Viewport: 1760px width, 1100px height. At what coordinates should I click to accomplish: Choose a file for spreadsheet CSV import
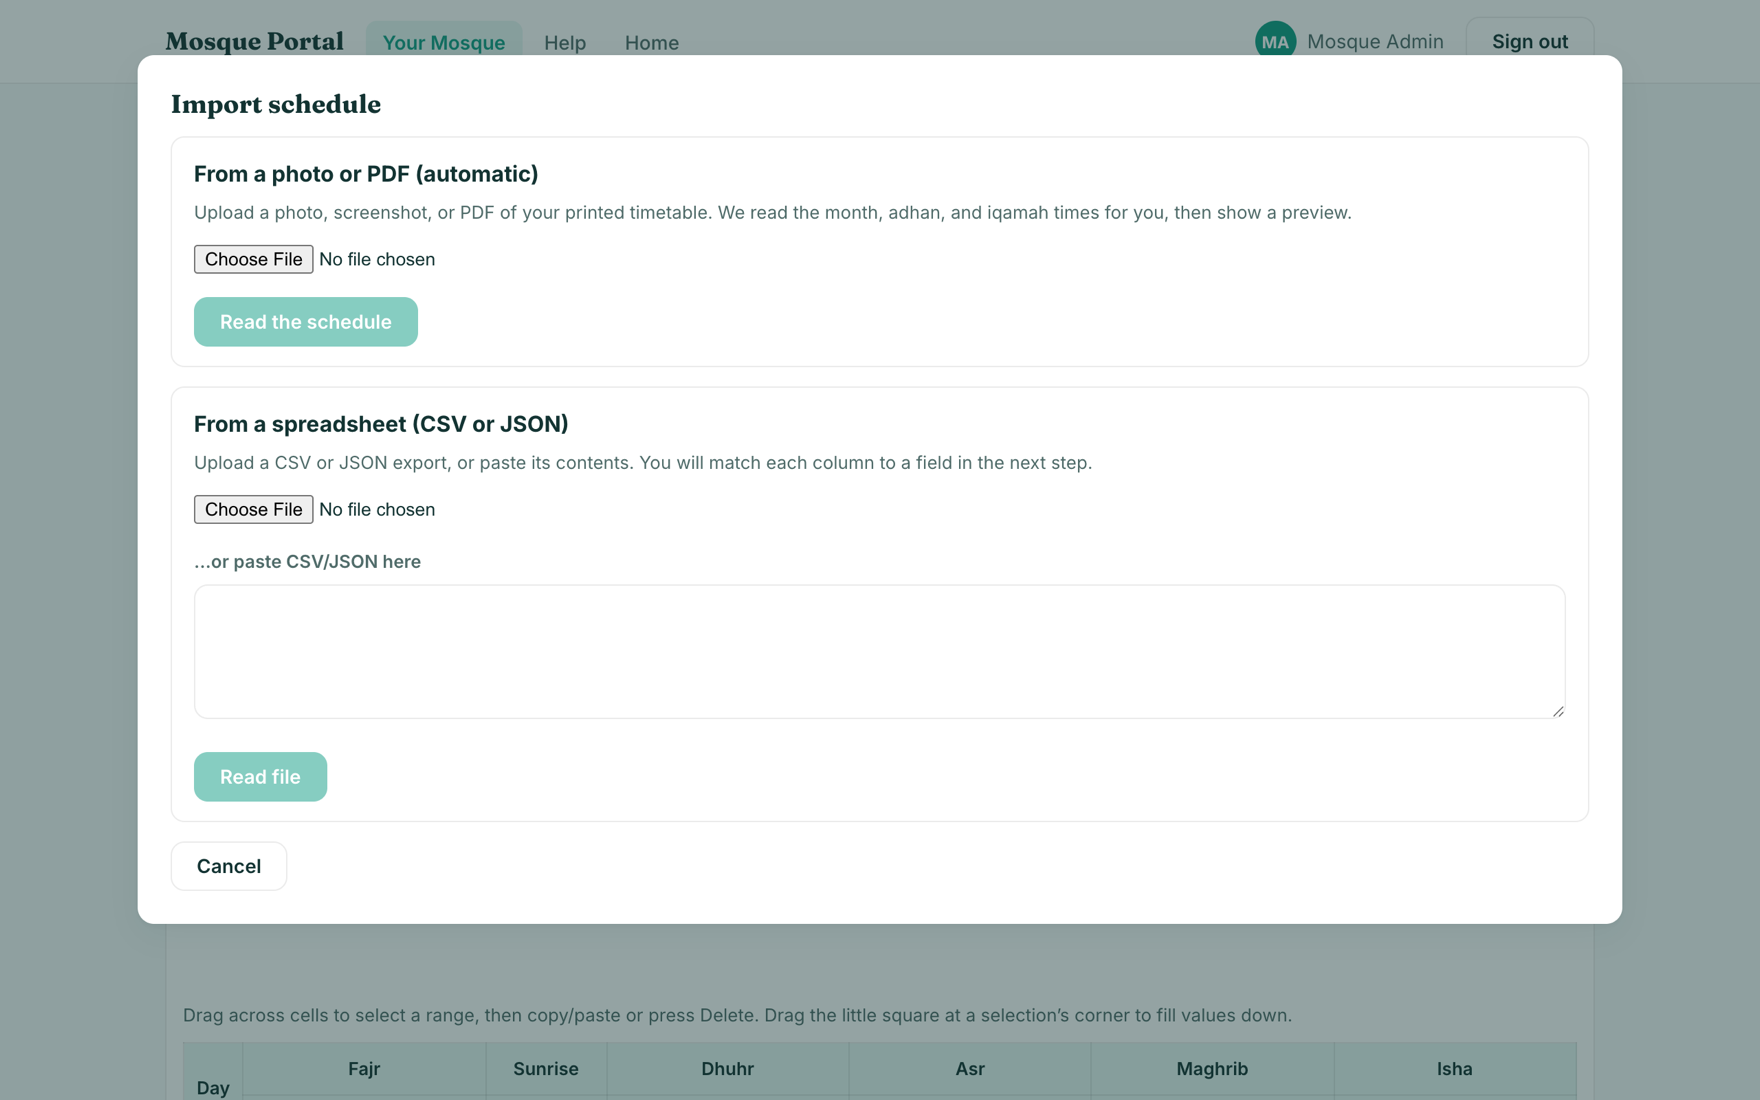(253, 509)
